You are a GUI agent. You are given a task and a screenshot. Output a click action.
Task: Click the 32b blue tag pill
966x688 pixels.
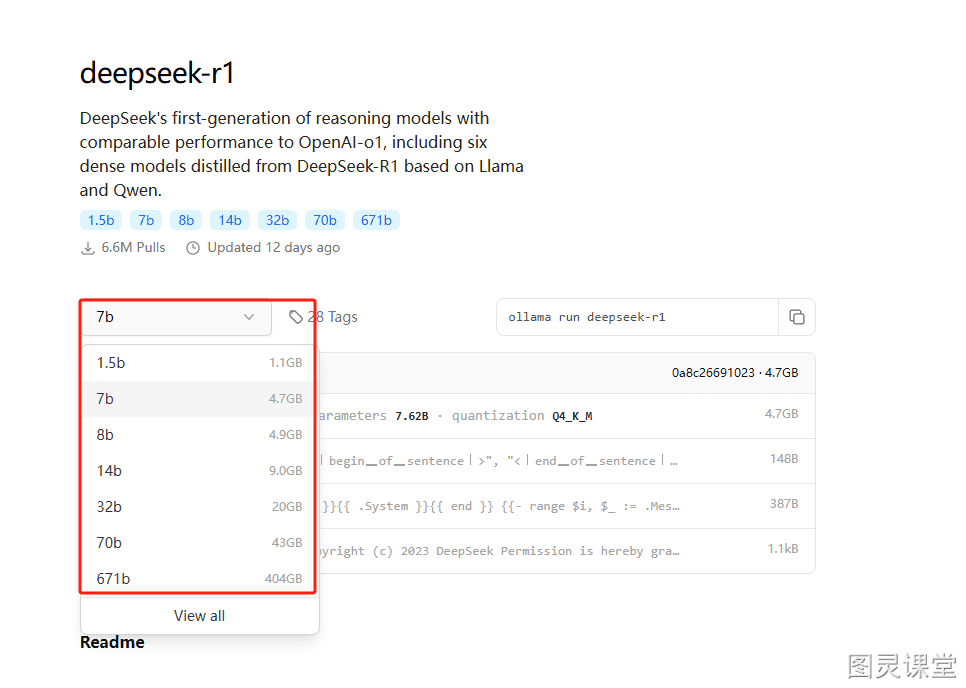[277, 221]
